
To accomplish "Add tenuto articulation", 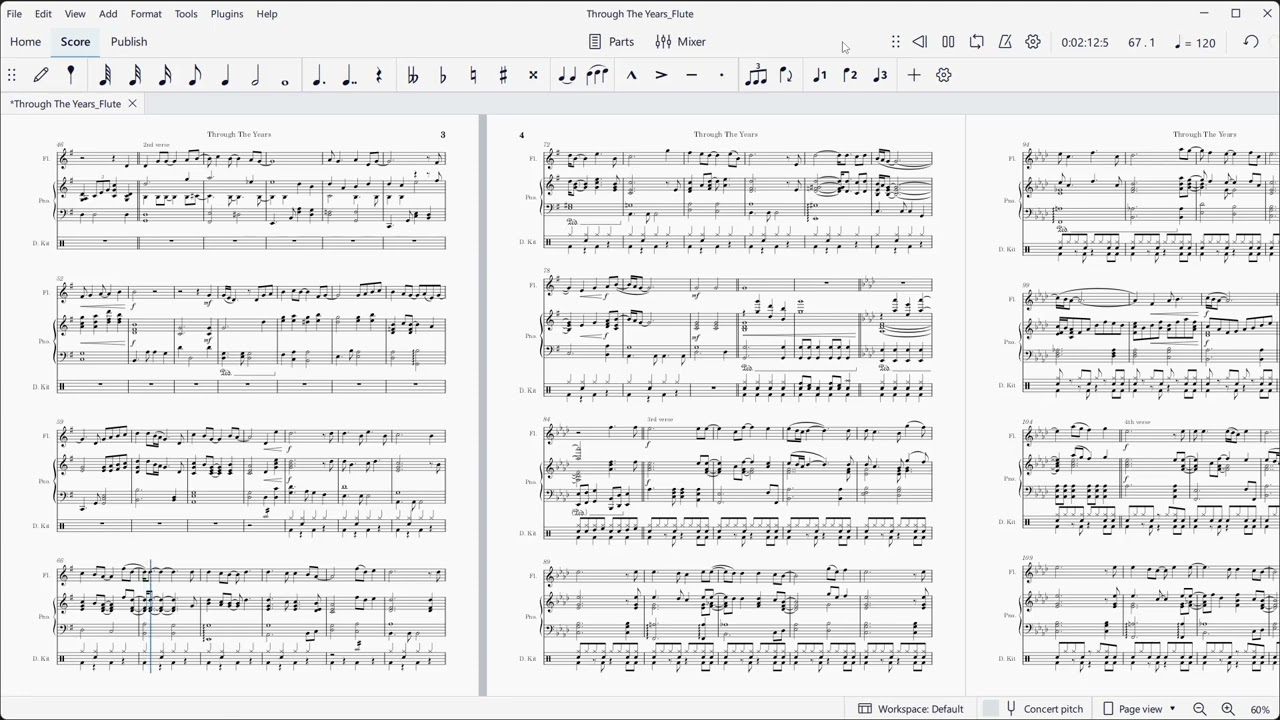I will point(691,75).
